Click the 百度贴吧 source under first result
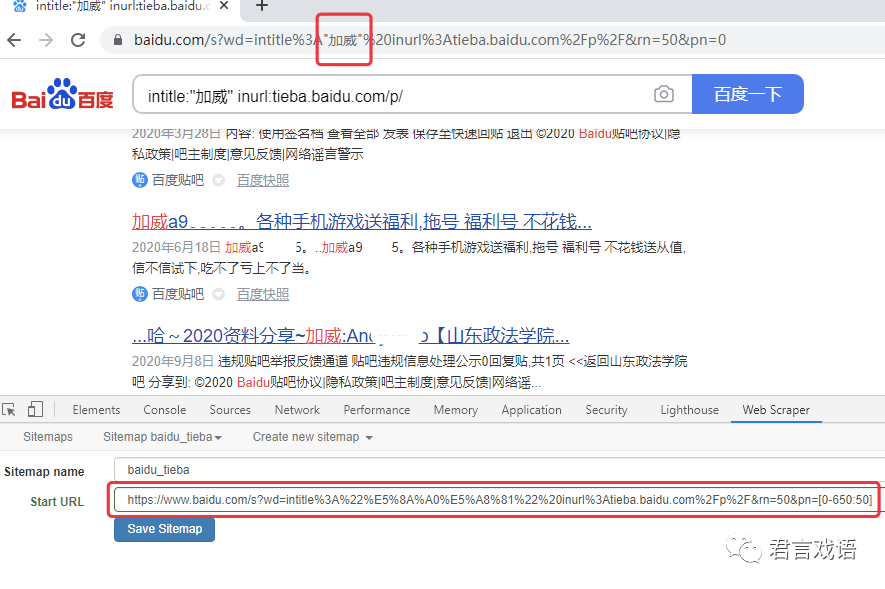Image resolution: width=885 pixels, height=589 pixels. tap(178, 181)
